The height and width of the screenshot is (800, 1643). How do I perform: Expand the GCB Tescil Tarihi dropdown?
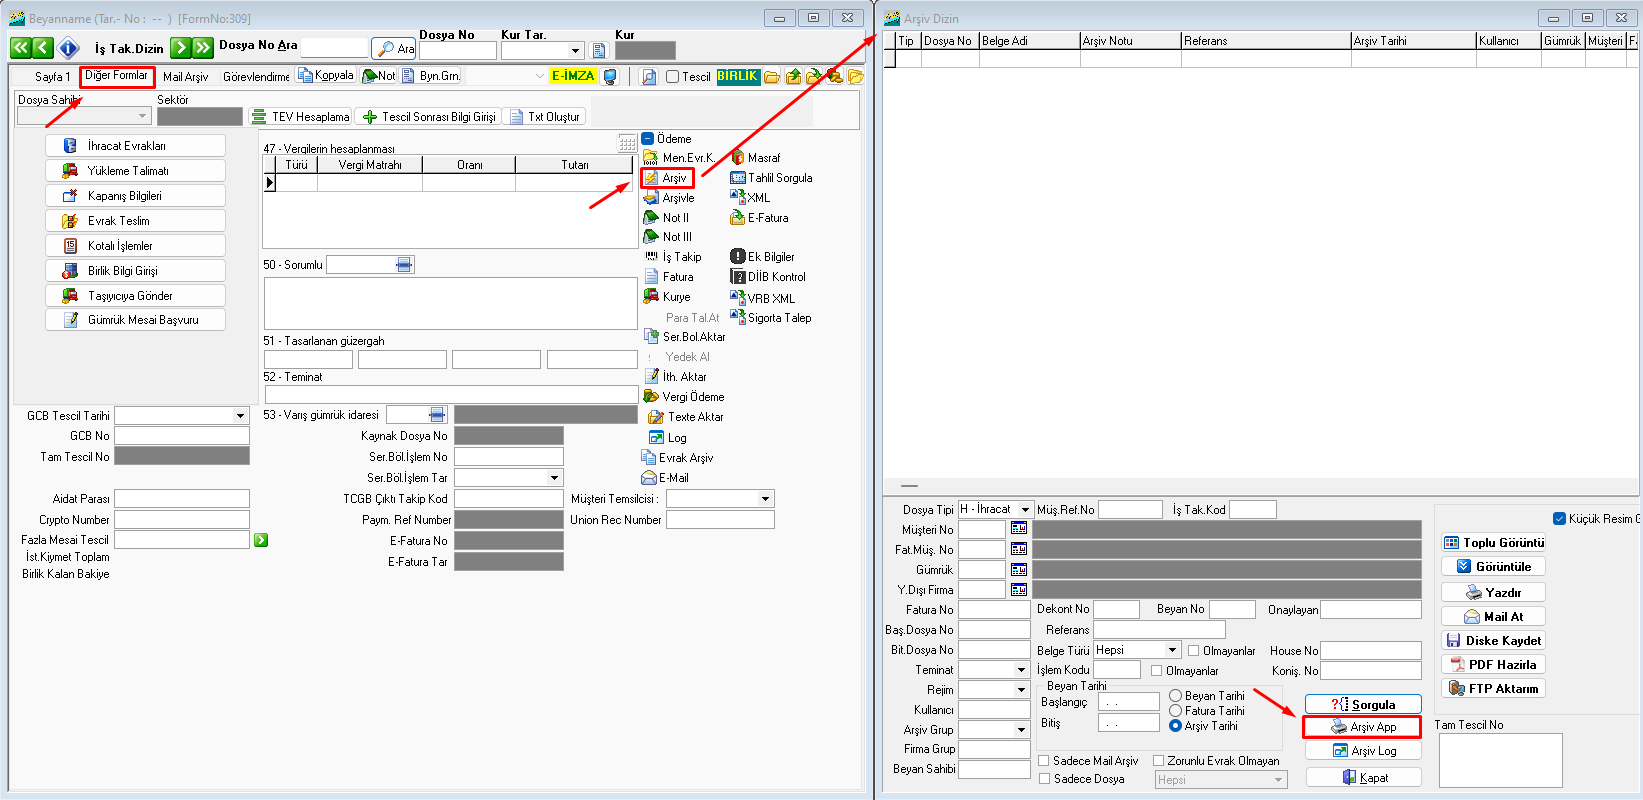tap(240, 416)
